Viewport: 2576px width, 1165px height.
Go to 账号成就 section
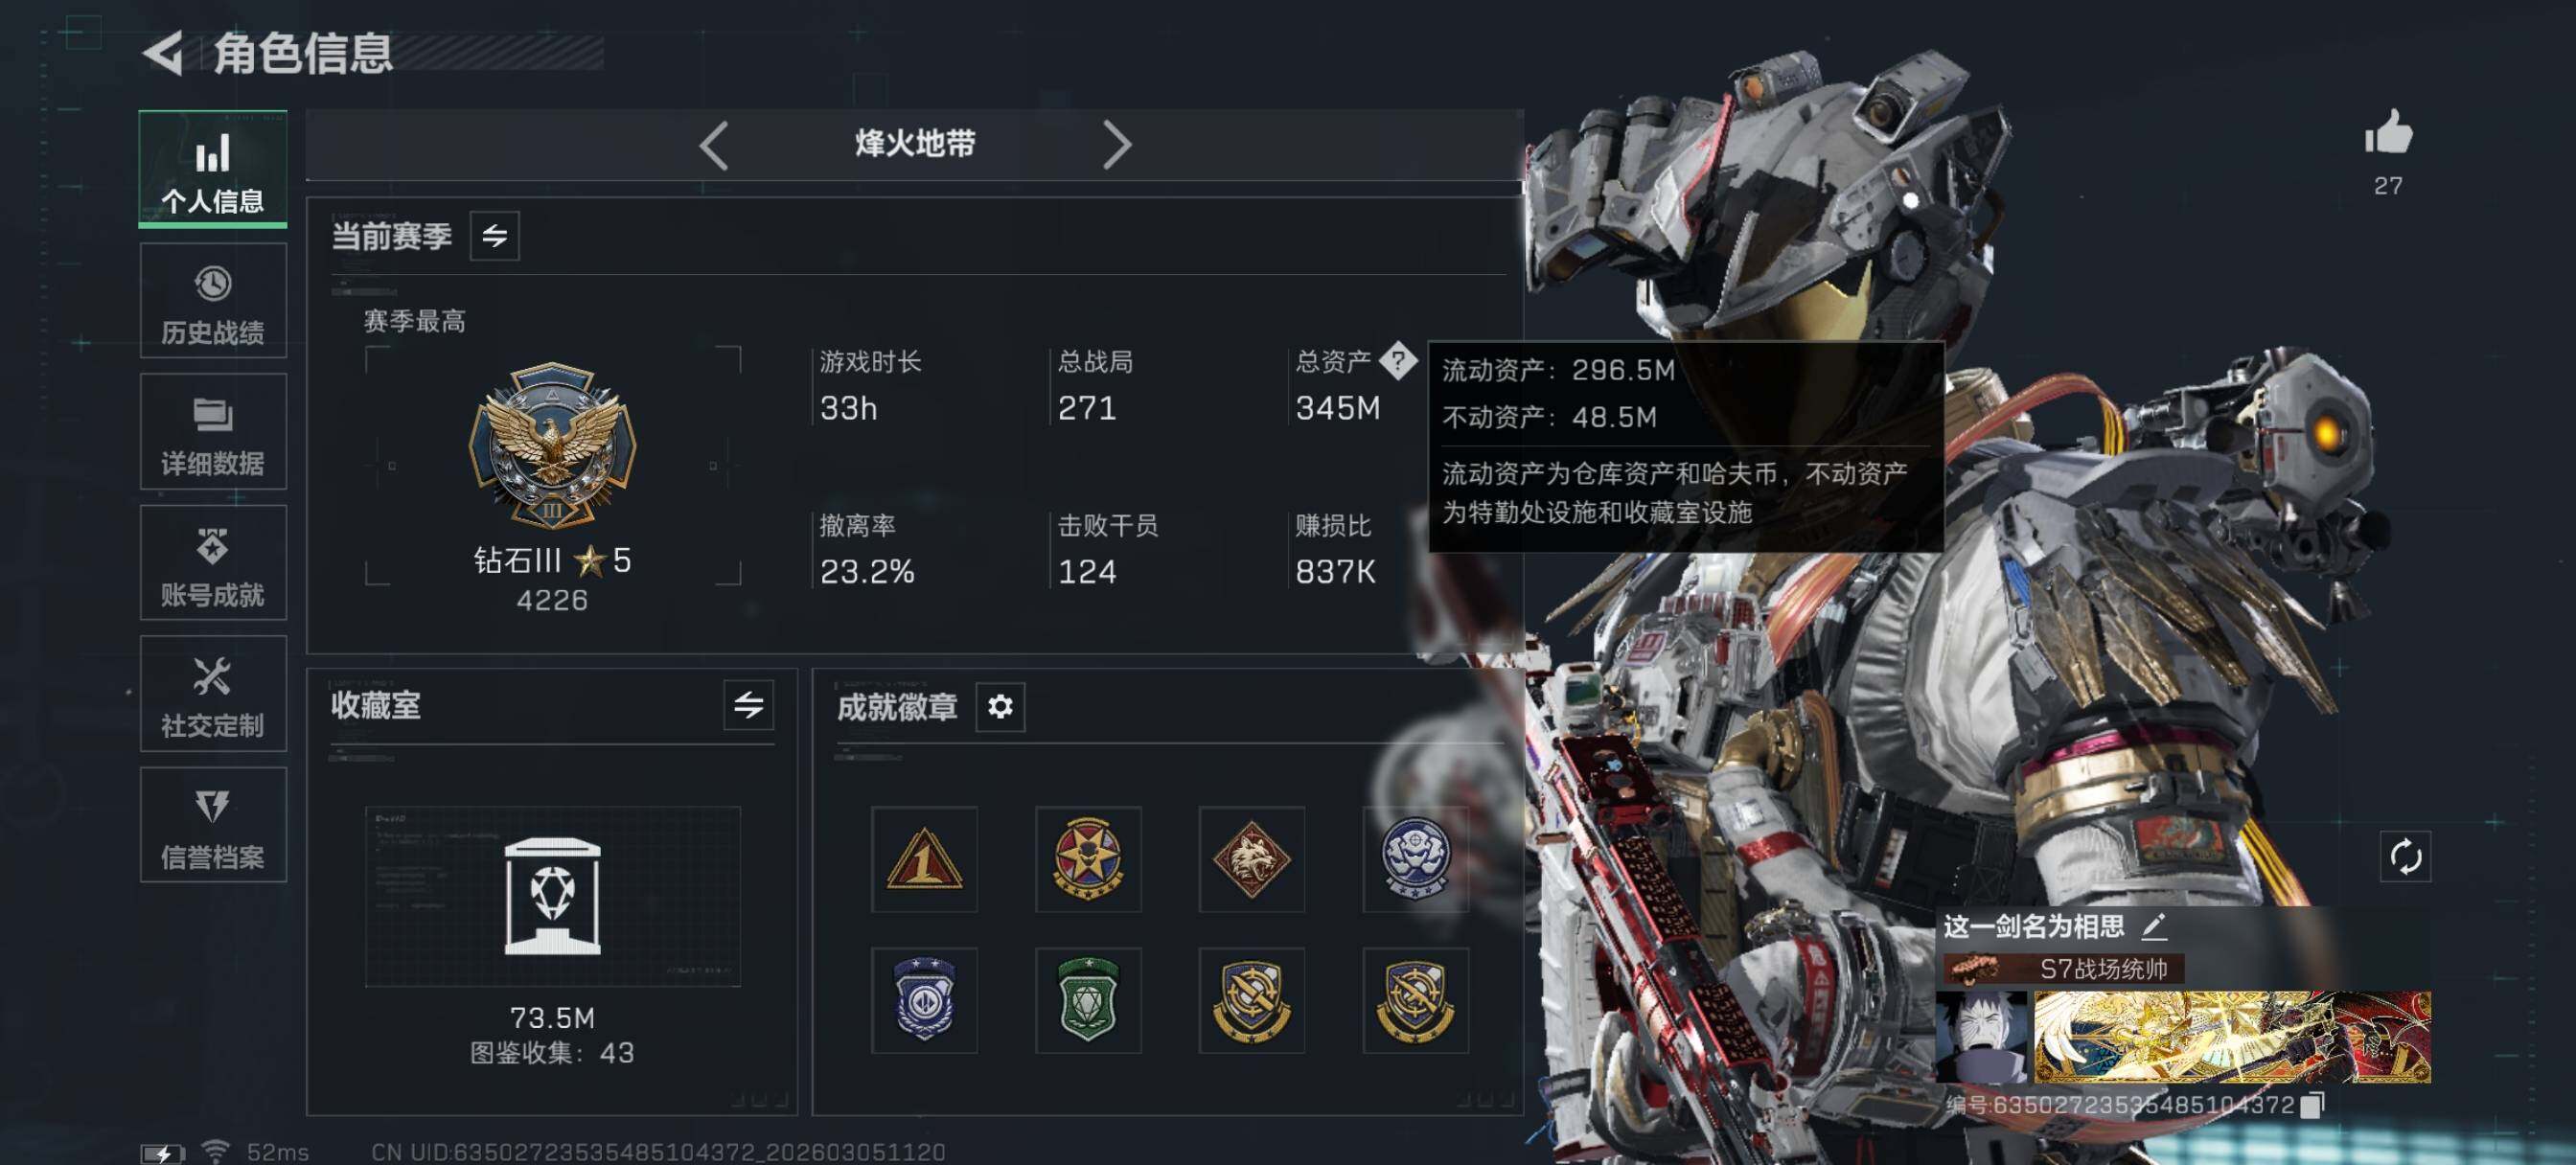[x=213, y=563]
